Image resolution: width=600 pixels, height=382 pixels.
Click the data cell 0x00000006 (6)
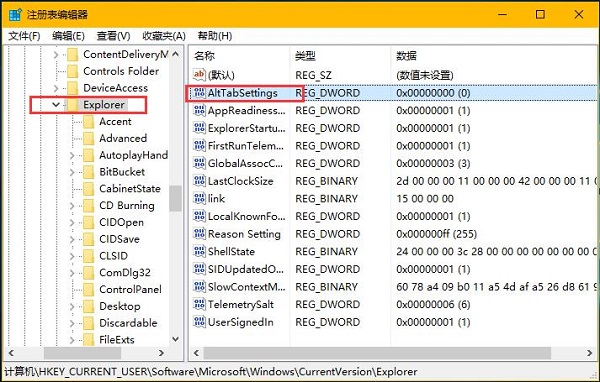(433, 305)
